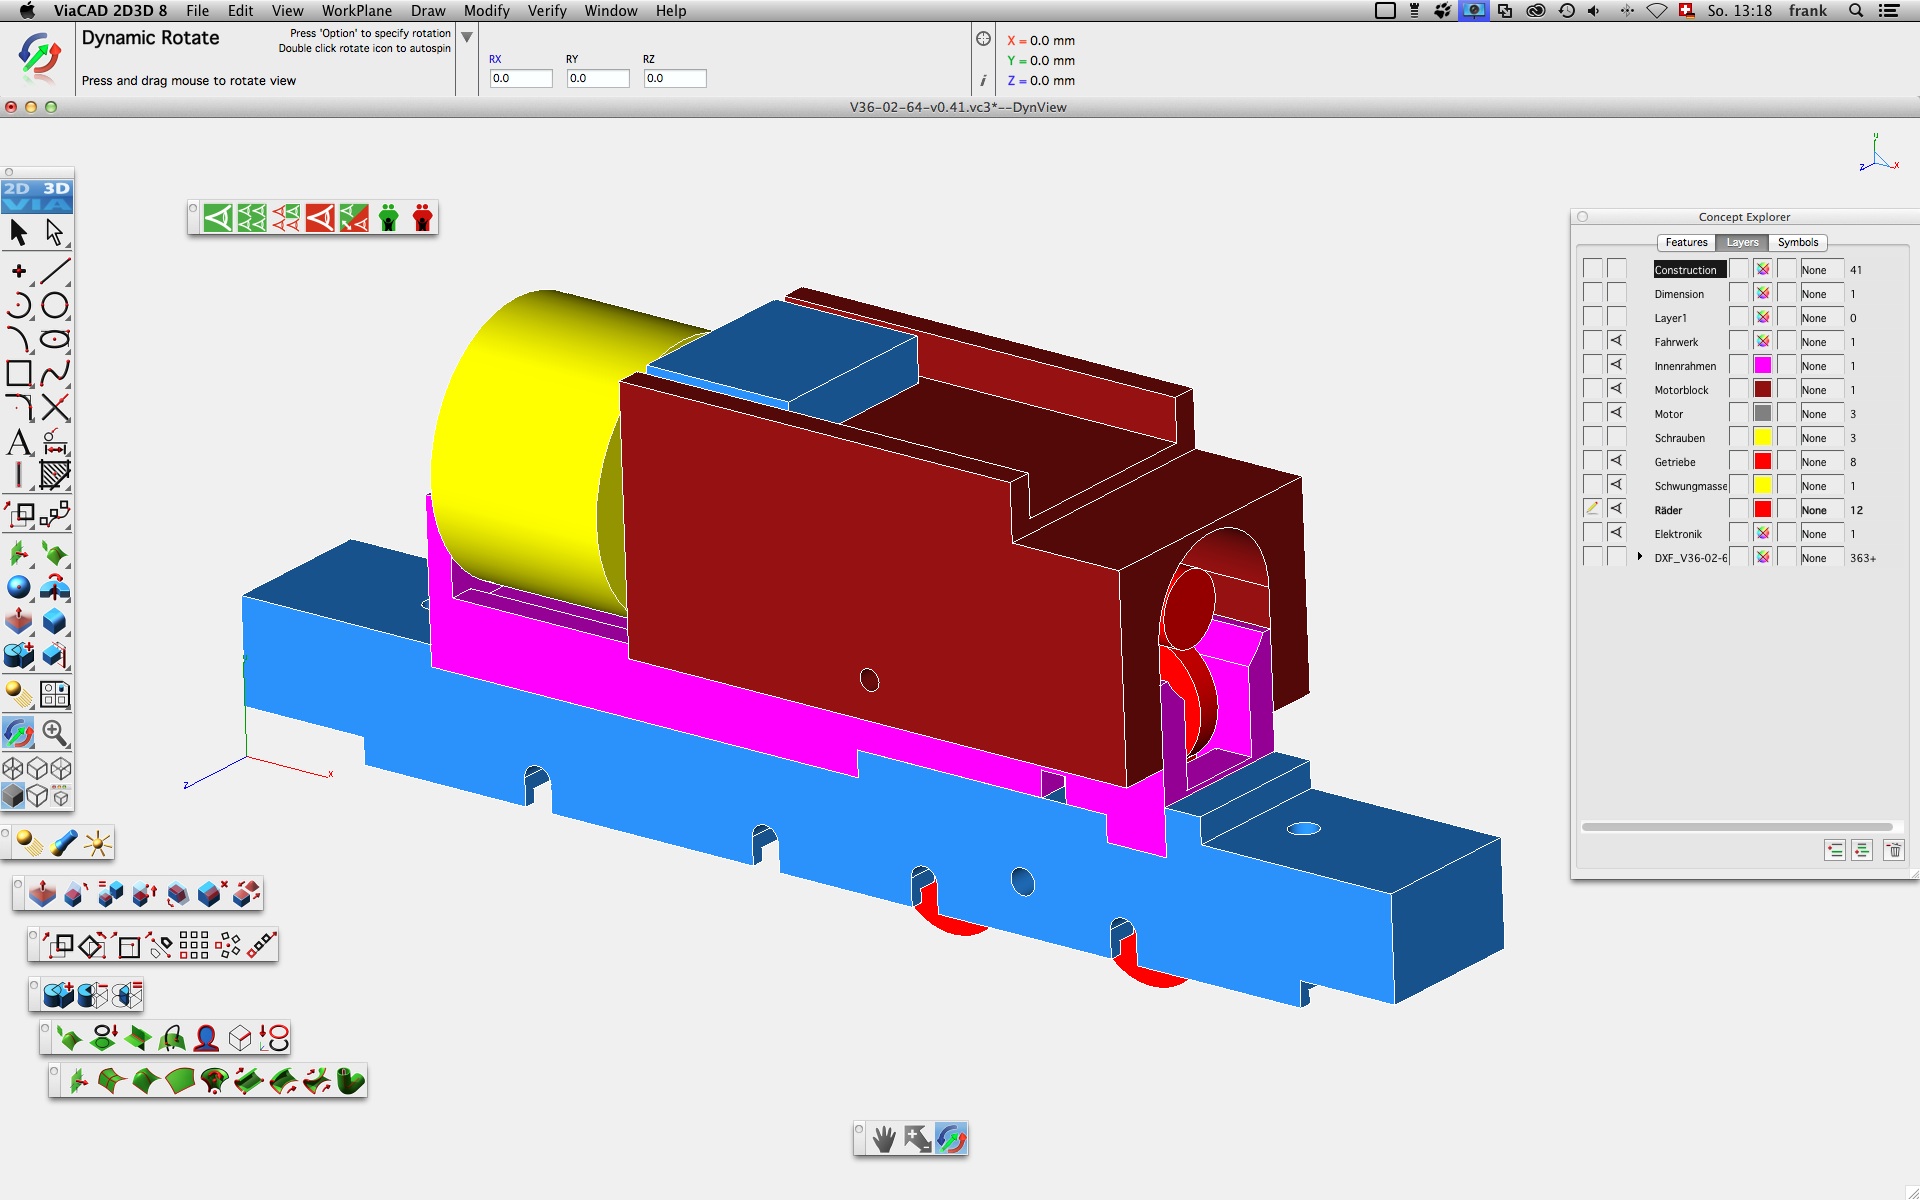Expand the DXF_V36-02-6 layer group
The width and height of the screenshot is (1920, 1200).
tap(1640, 557)
